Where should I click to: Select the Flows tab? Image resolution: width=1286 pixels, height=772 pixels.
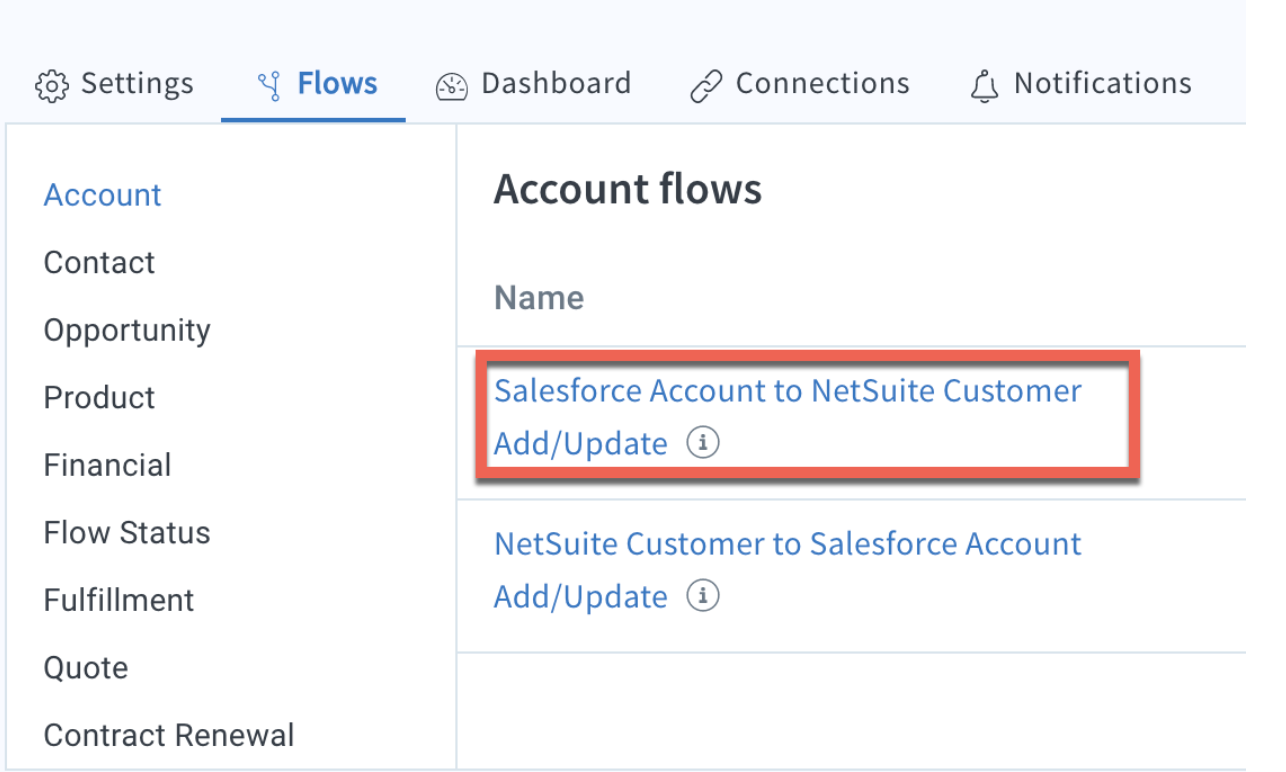[316, 84]
